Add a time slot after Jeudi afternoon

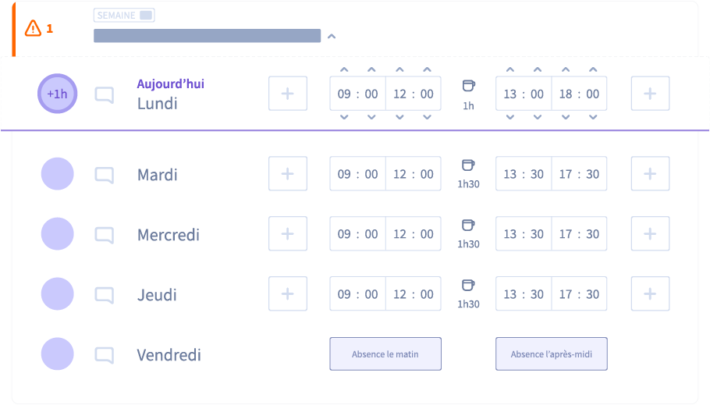coord(650,294)
